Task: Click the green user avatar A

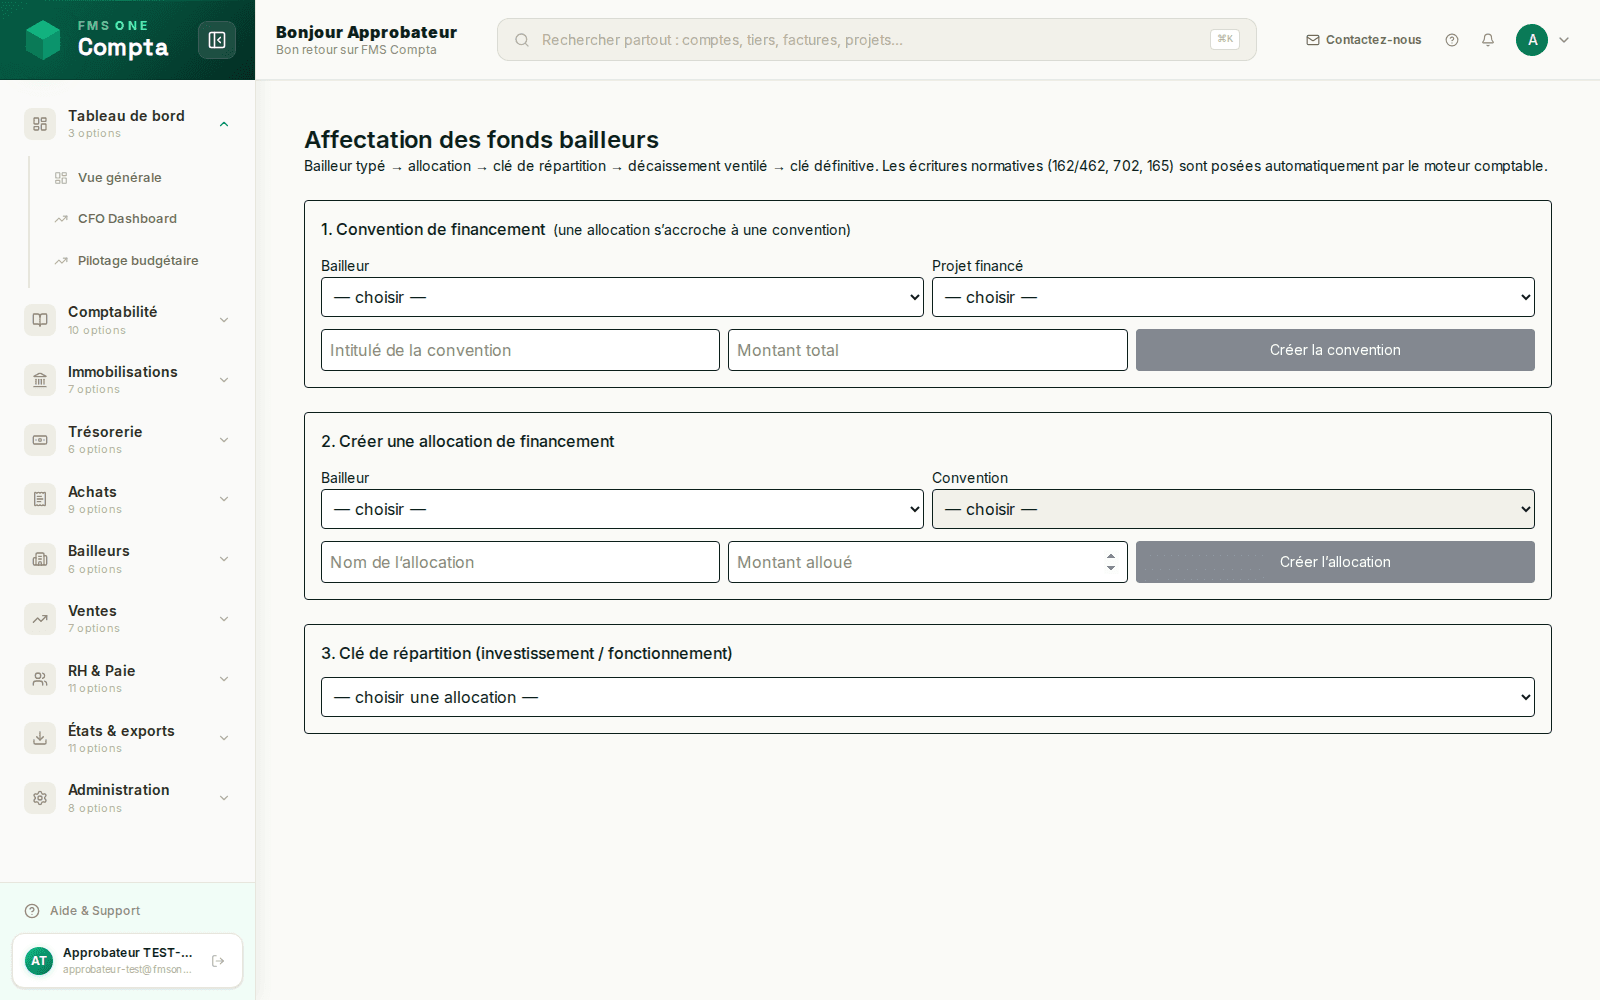Action: point(1532,40)
